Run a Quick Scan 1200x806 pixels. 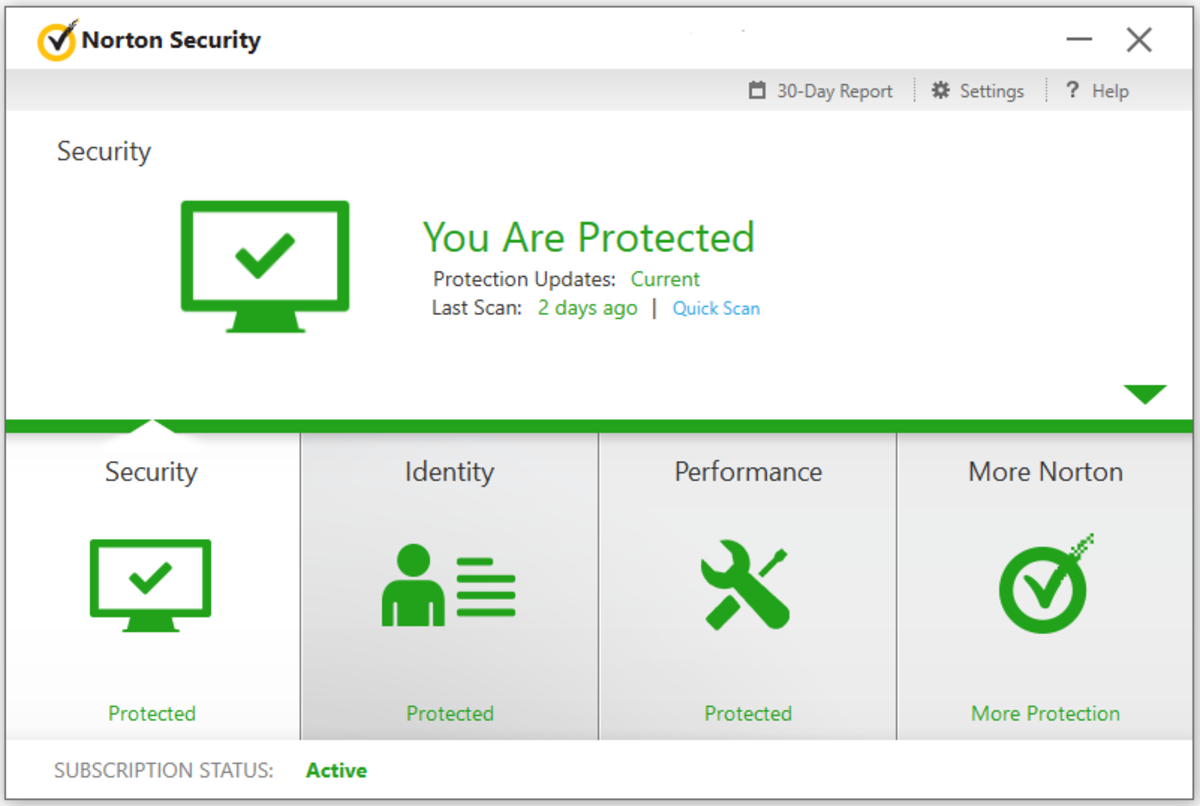tap(716, 308)
